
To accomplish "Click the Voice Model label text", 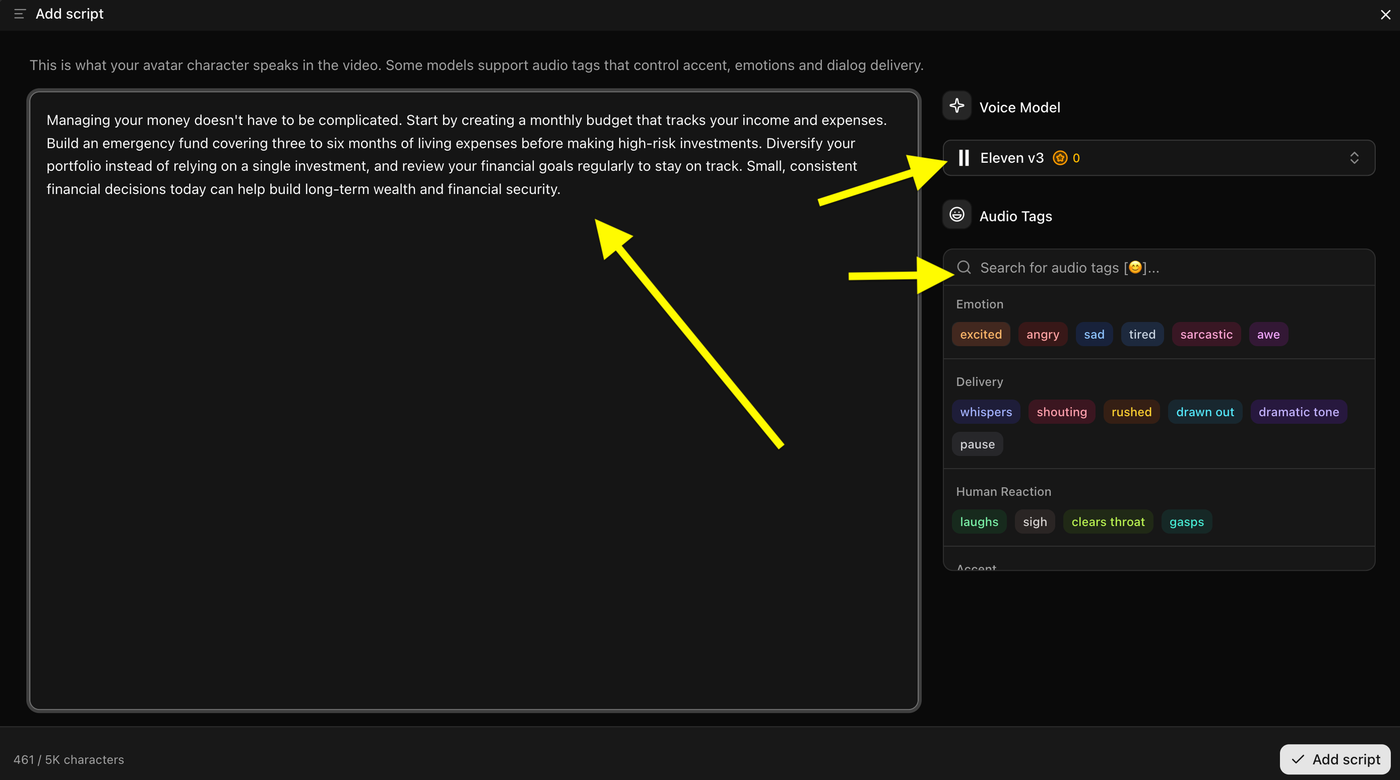I will pyautogui.click(x=1020, y=107).
